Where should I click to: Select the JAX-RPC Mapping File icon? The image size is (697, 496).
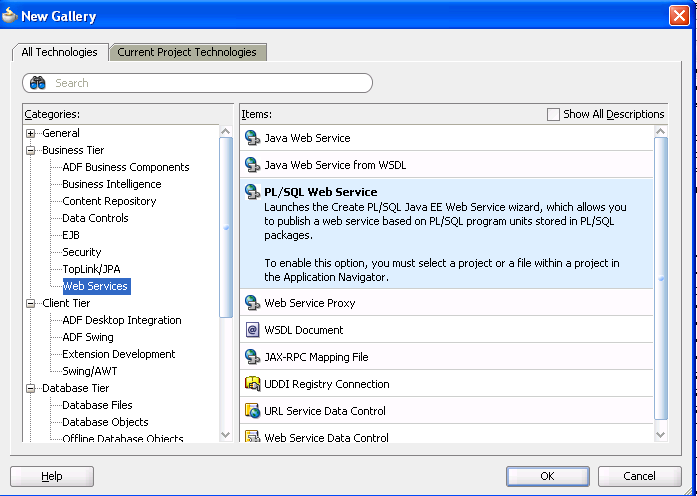(252, 357)
